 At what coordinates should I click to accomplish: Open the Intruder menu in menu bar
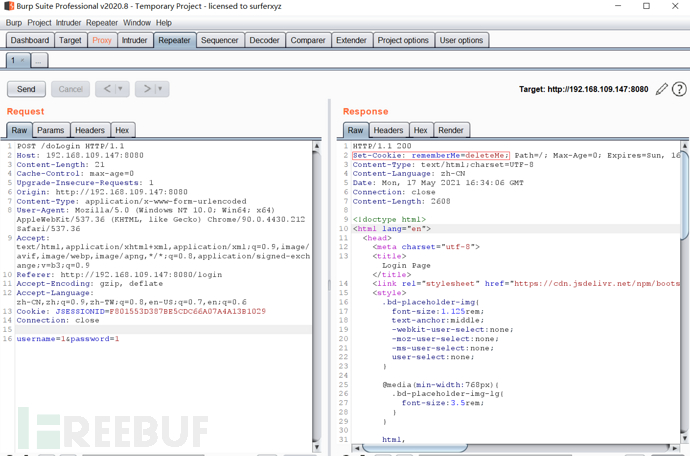click(x=68, y=22)
